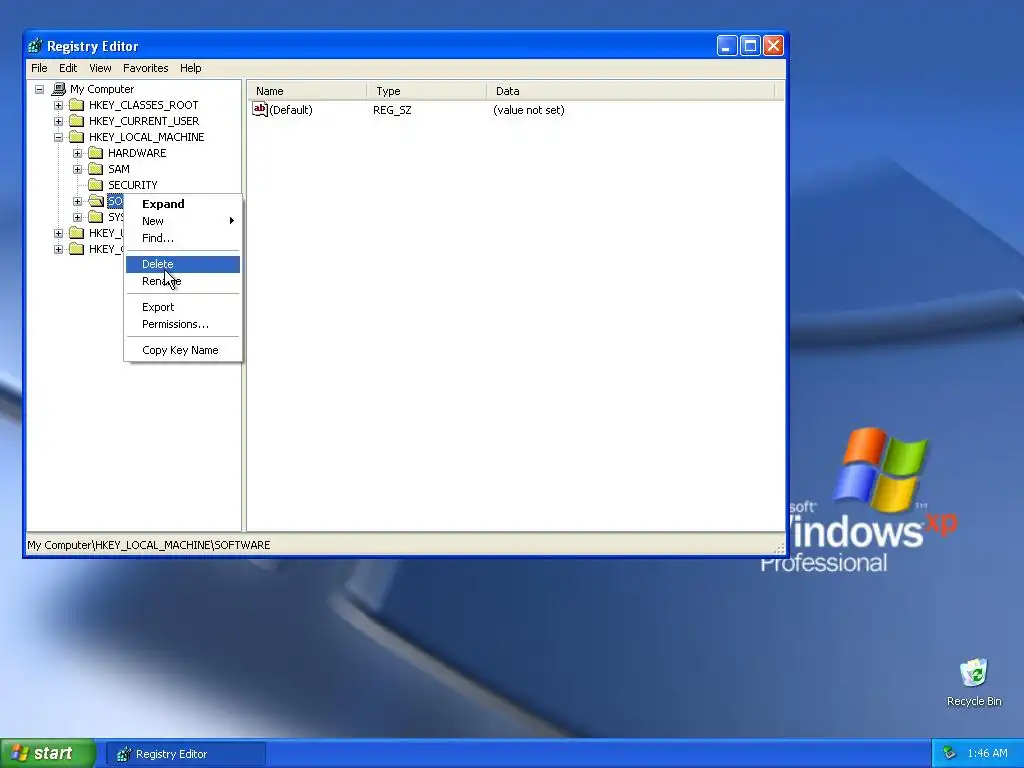Screen dimensions: 1024x768
Task: Choose Rename from the context menu
Action: pyautogui.click(x=183, y=281)
